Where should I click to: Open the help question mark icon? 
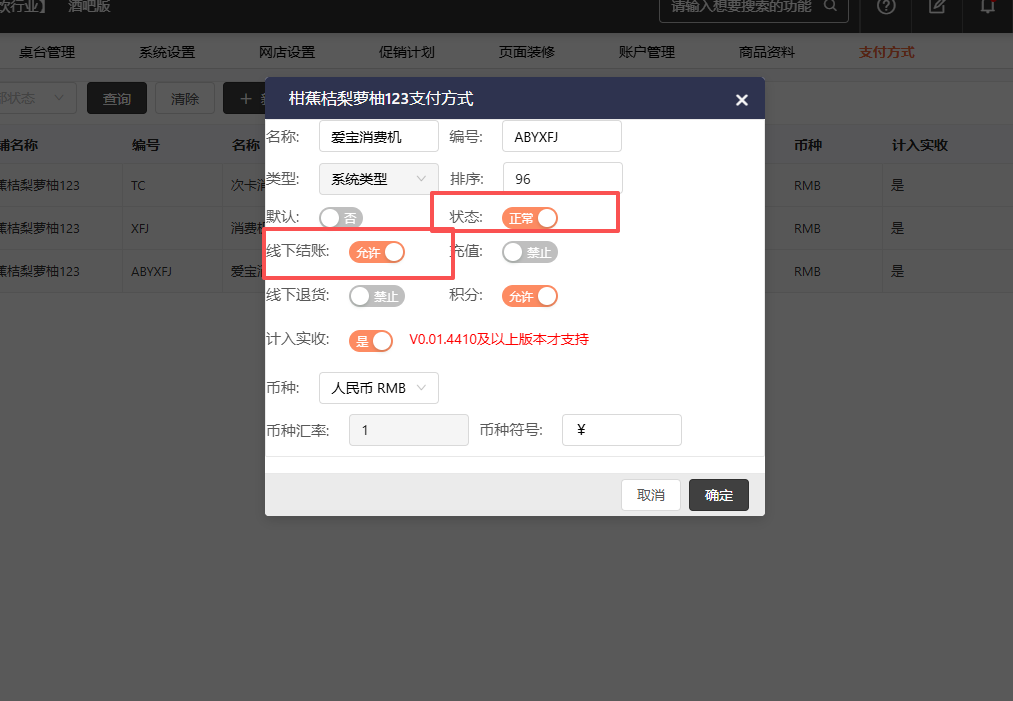pos(886,7)
